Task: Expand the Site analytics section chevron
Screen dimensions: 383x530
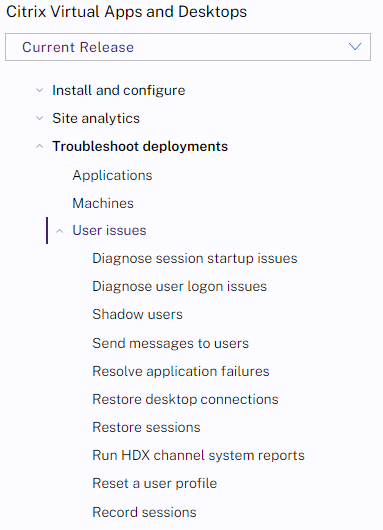Action: tap(40, 118)
